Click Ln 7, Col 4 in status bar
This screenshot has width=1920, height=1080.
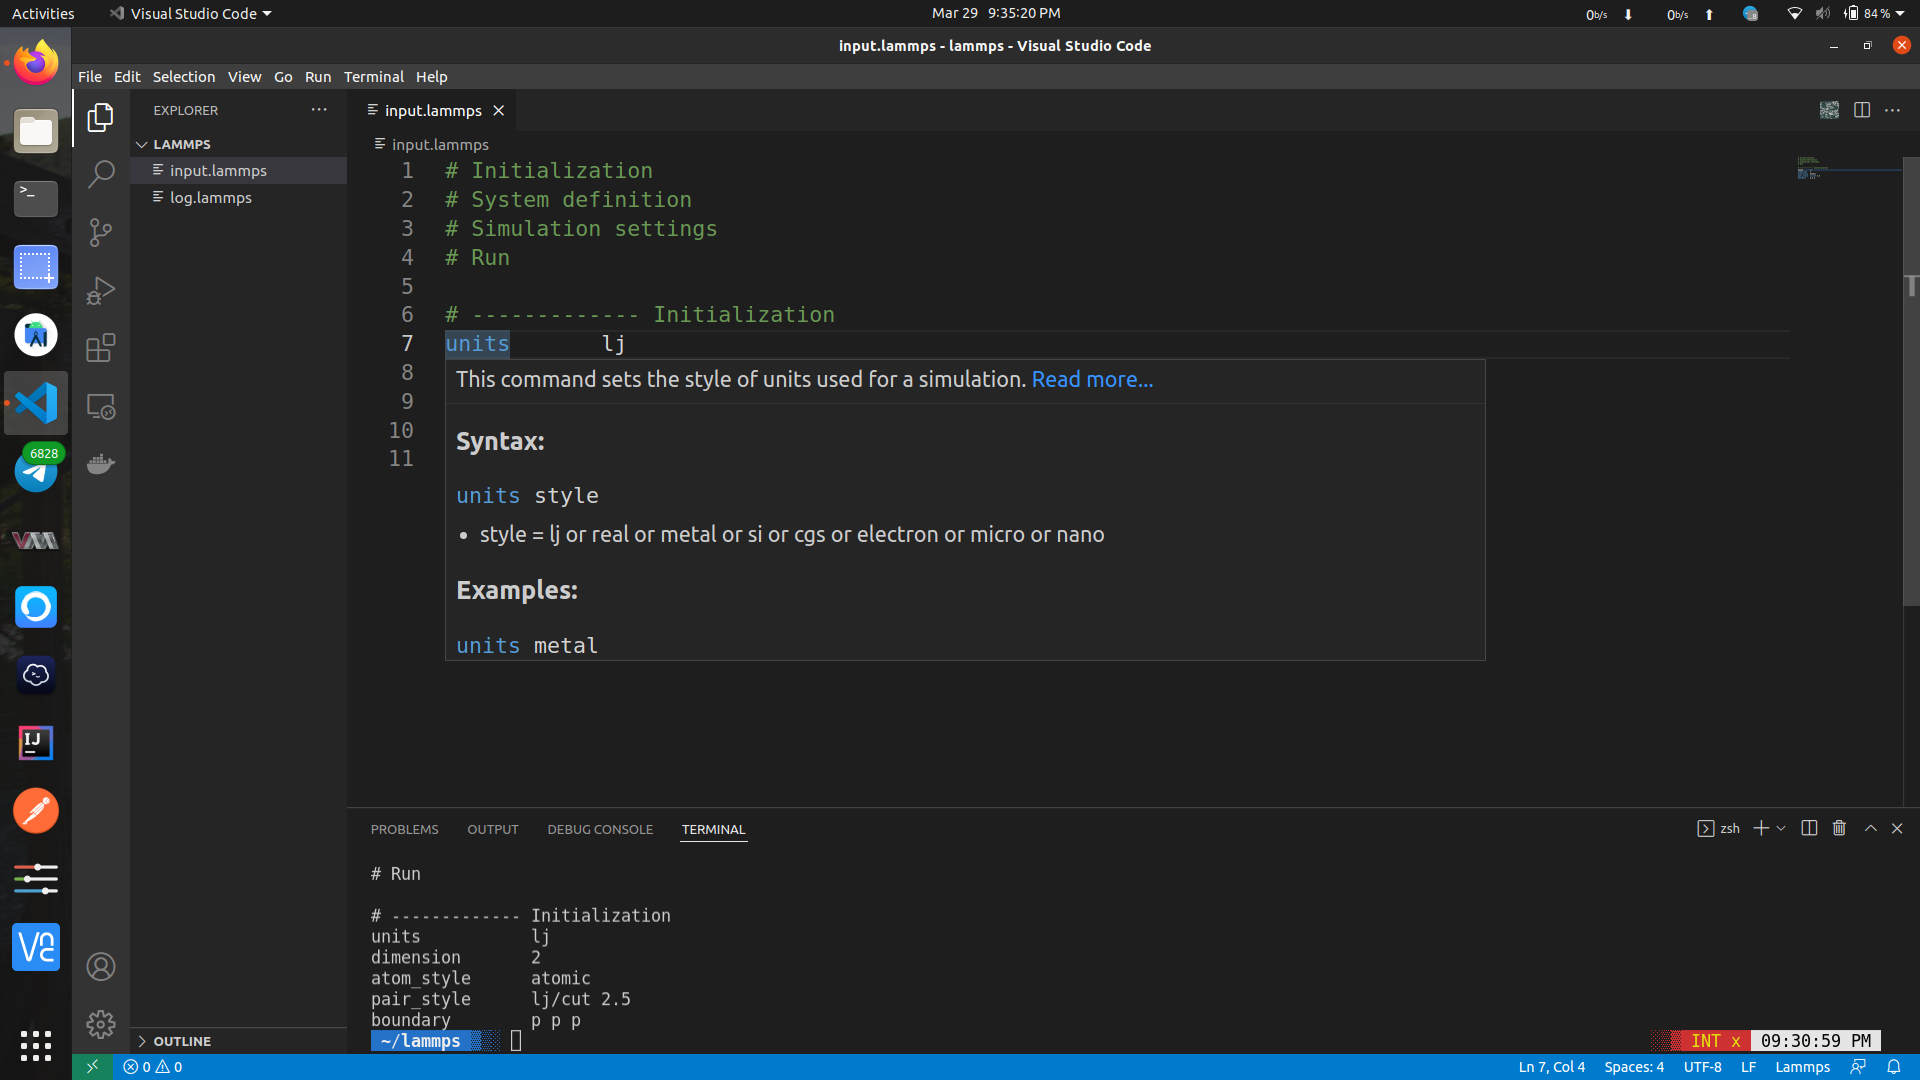[1551, 1067]
